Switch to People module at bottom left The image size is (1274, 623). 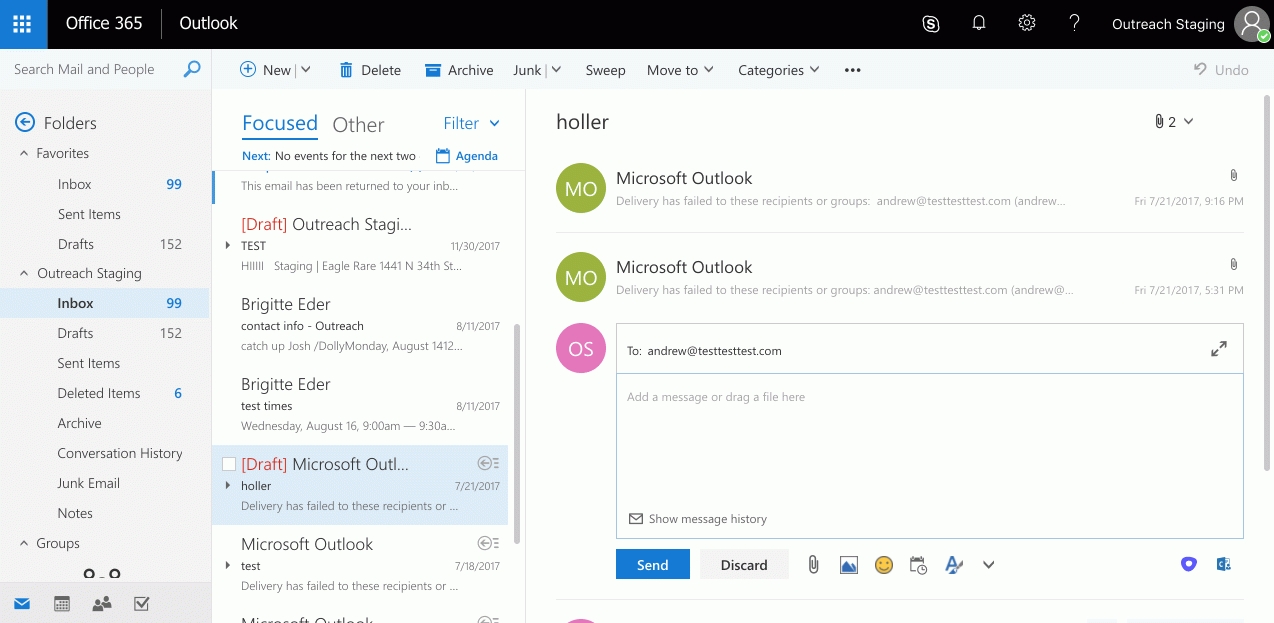point(101,603)
